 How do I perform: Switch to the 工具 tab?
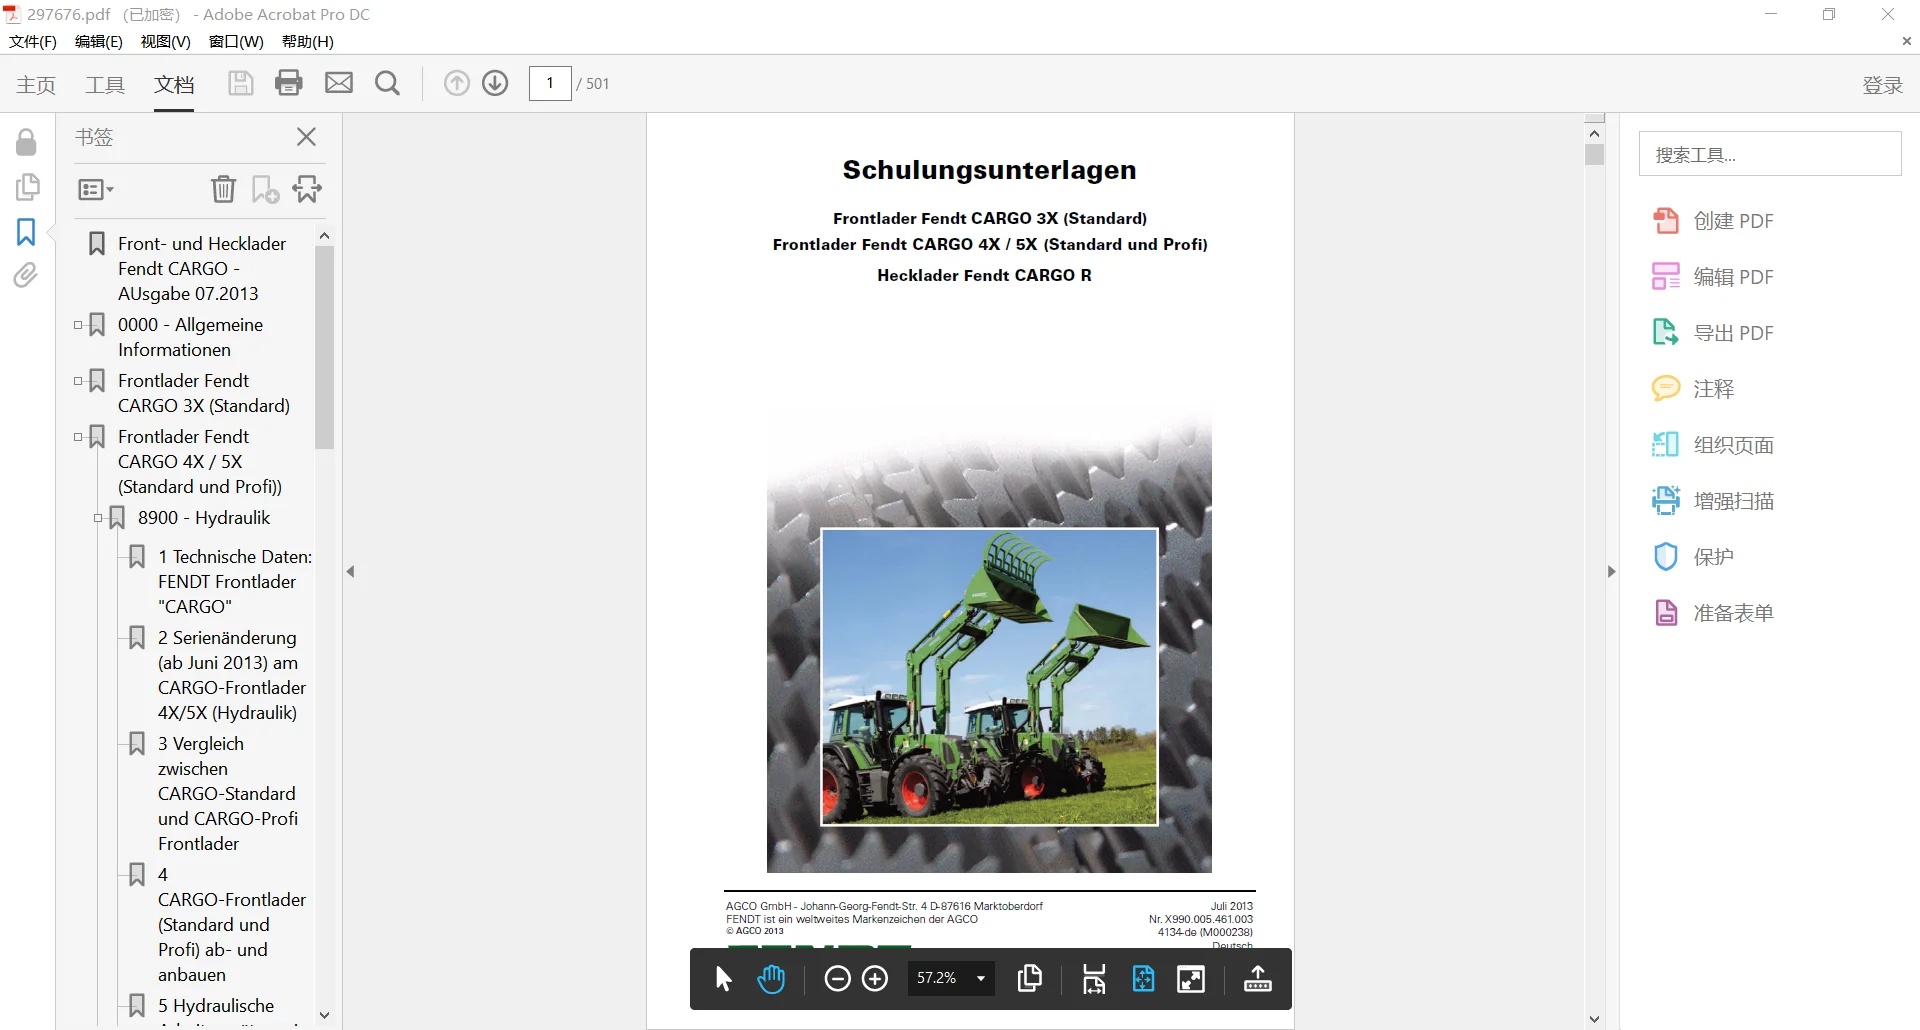[x=105, y=85]
